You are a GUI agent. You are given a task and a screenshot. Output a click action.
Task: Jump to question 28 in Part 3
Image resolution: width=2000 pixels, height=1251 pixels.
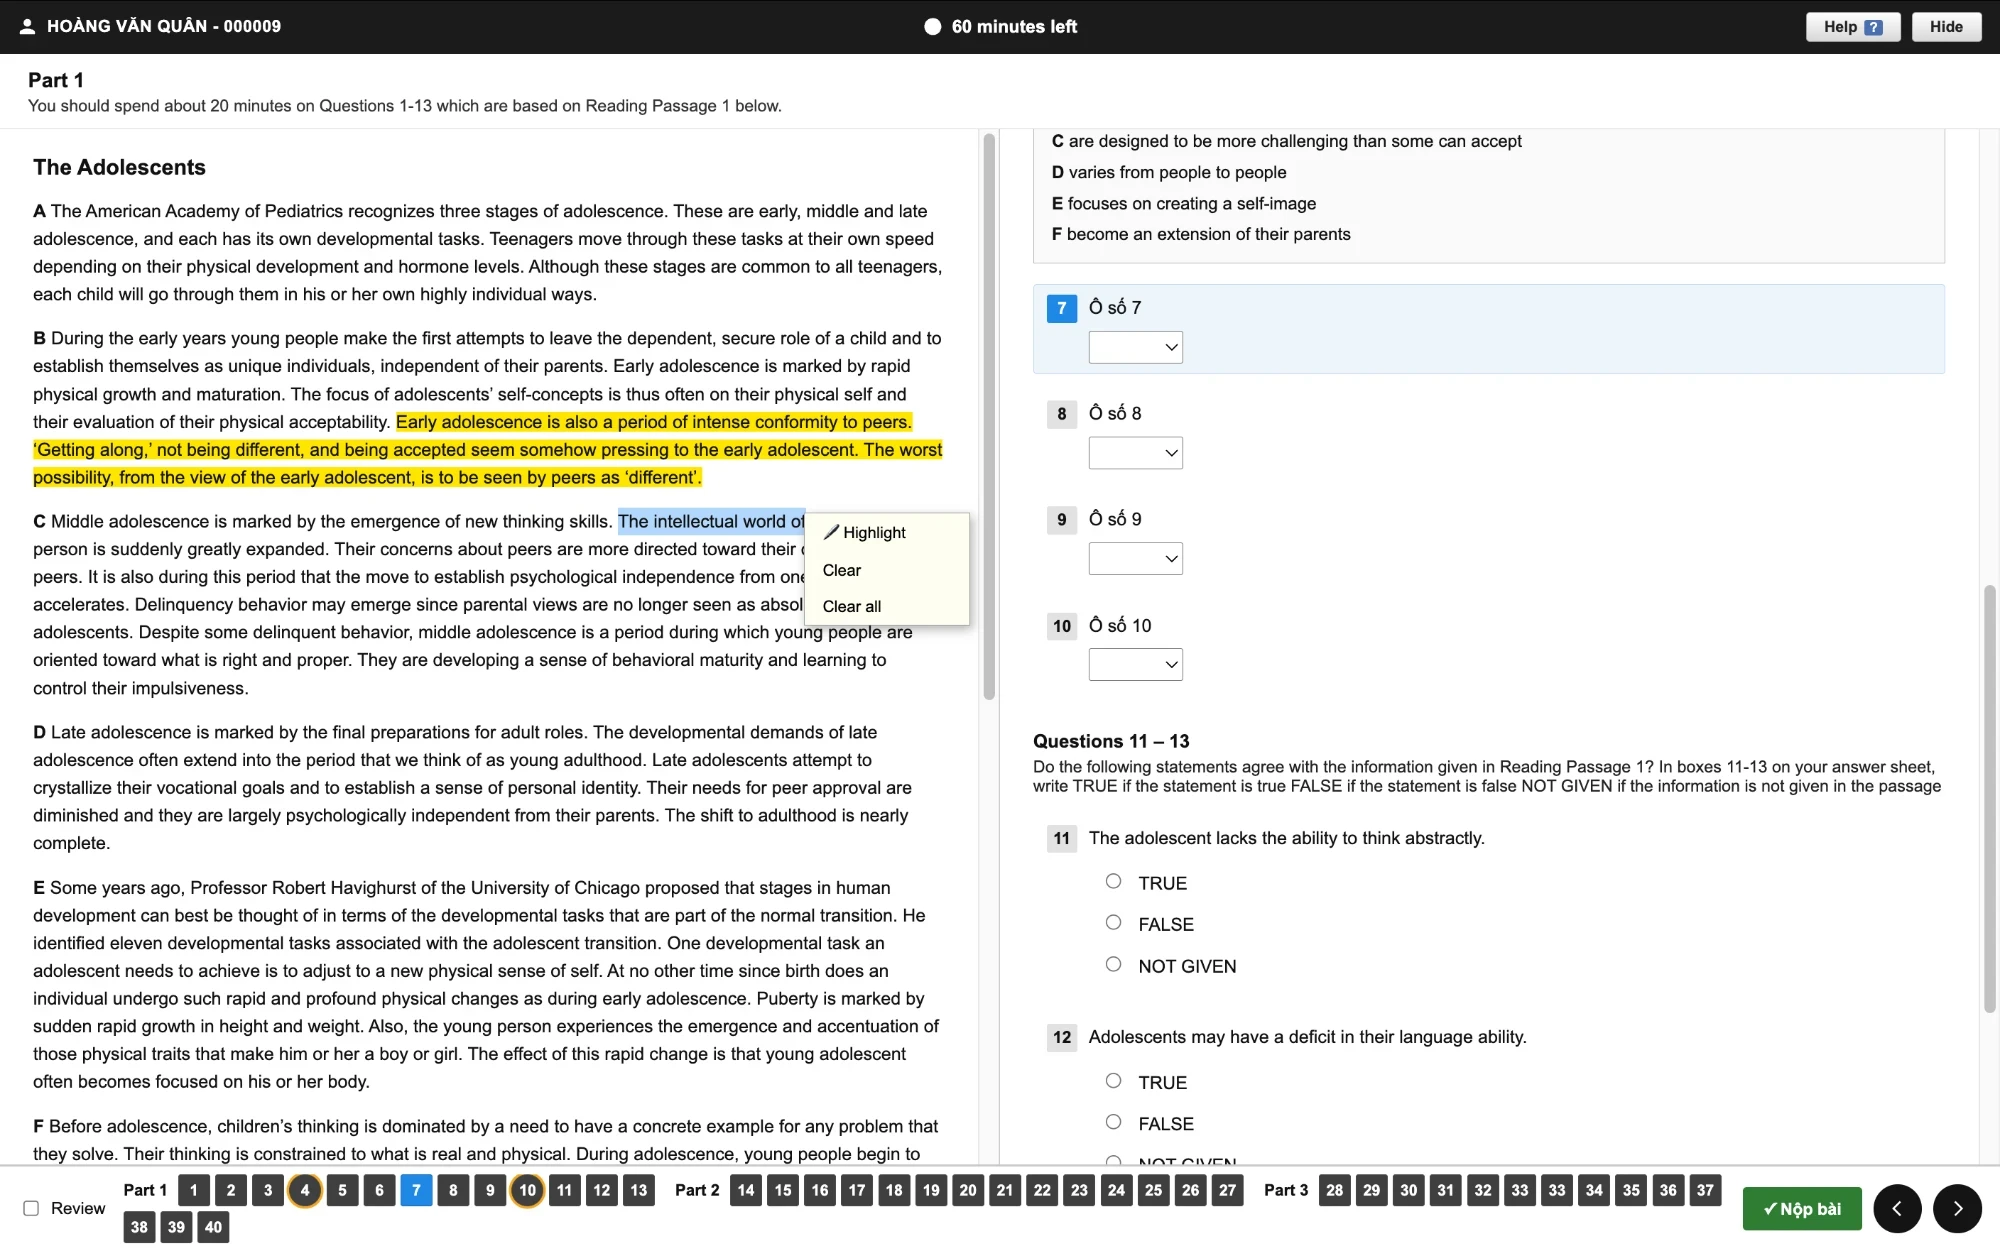pos(1334,1190)
